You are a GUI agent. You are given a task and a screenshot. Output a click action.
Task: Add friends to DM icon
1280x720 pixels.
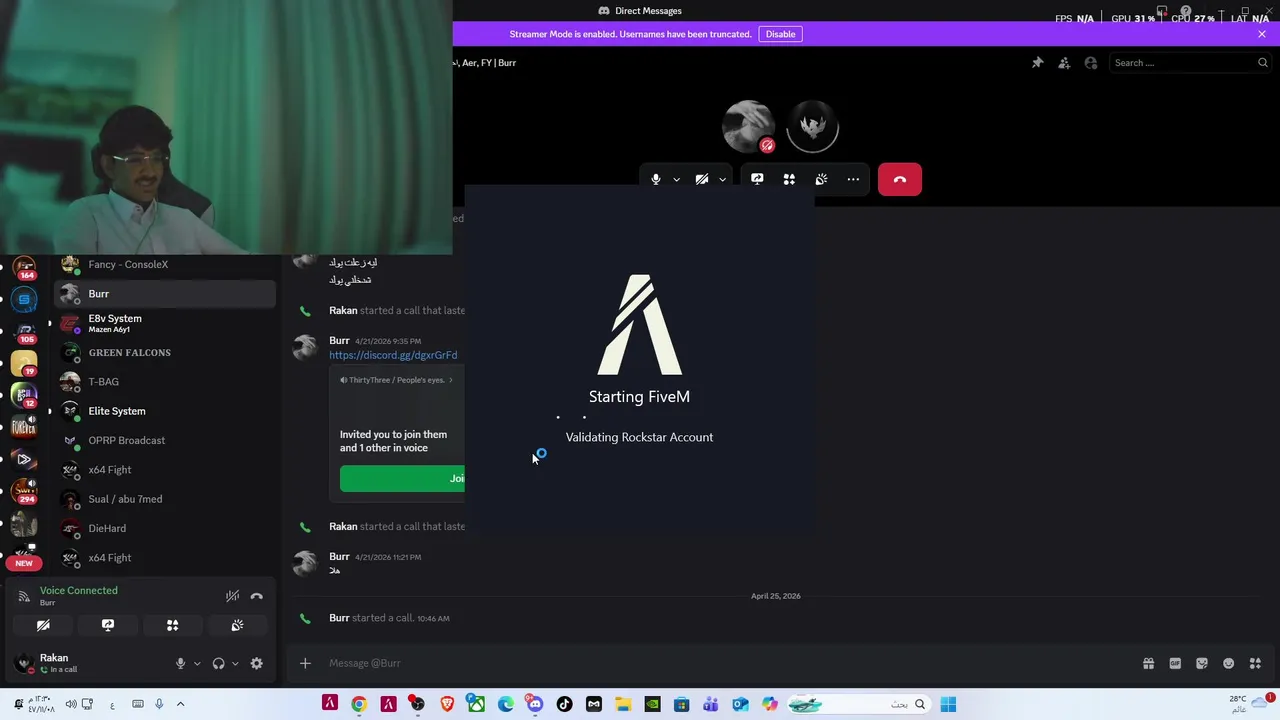click(1064, 63)
